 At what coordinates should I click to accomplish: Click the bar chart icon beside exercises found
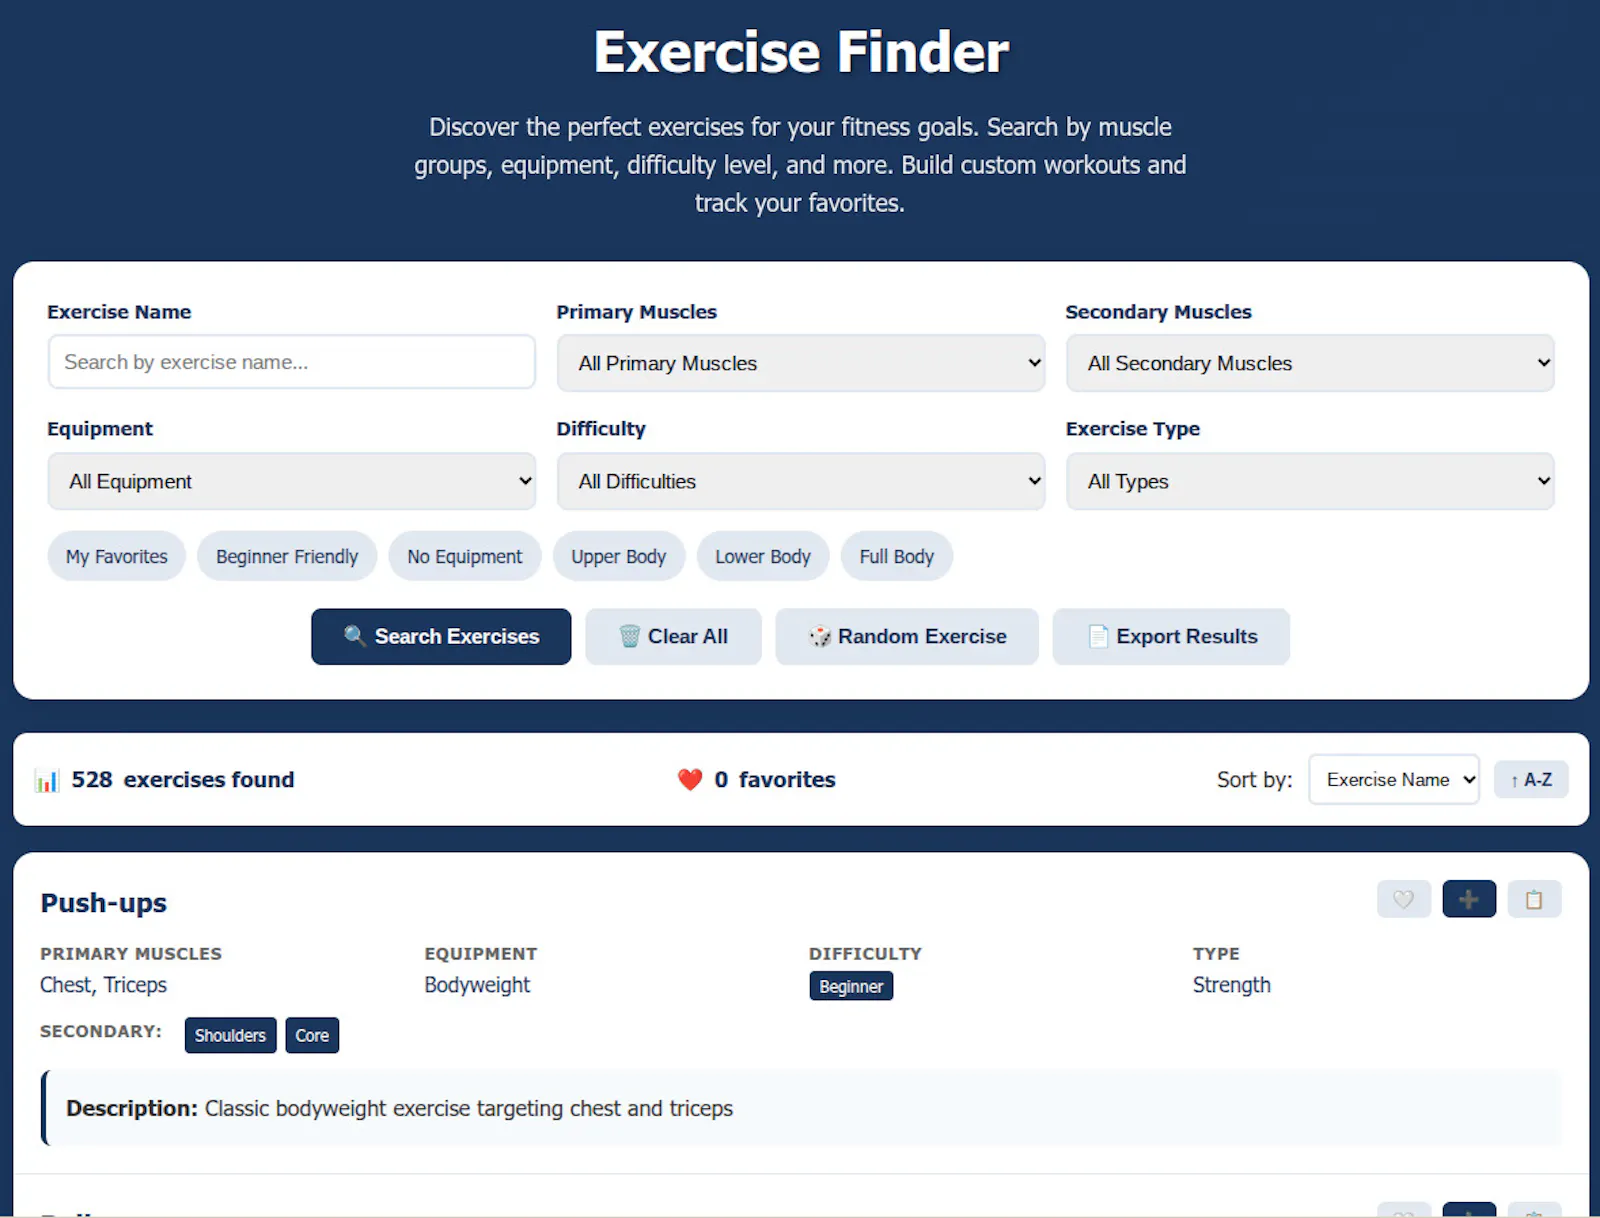pyautogui.click(x=47, y=780)
